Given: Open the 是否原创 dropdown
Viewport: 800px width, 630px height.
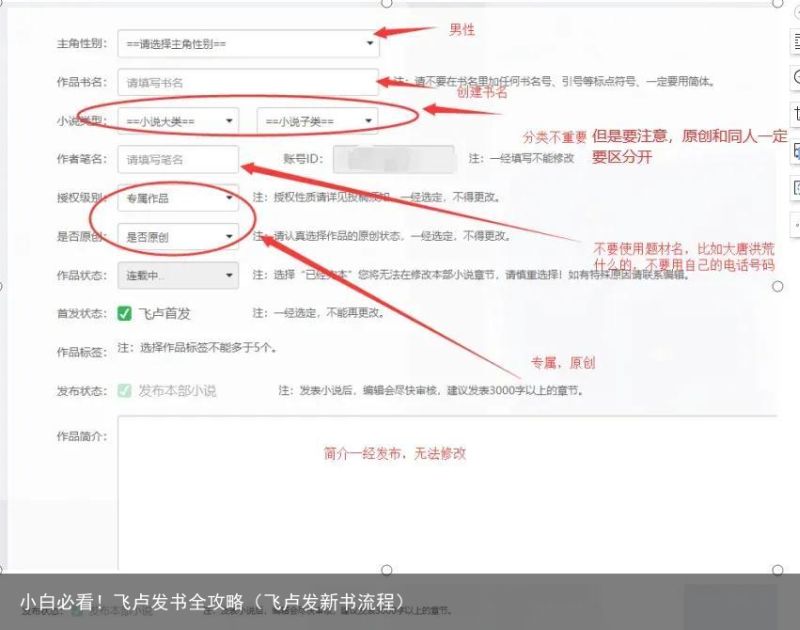Looking at the screenshot, I should tap(178, 237).
